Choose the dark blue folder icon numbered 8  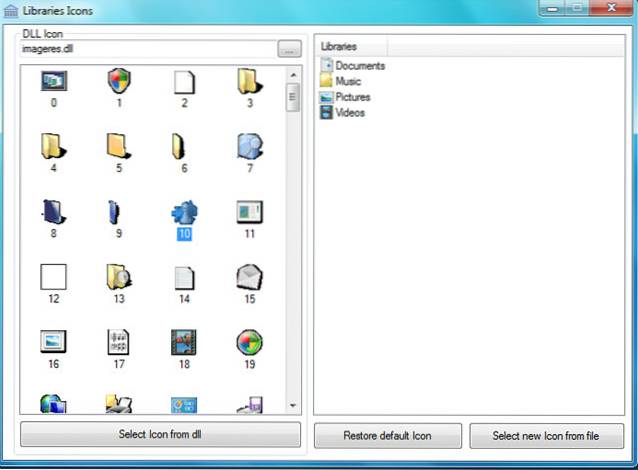point(54,212)
